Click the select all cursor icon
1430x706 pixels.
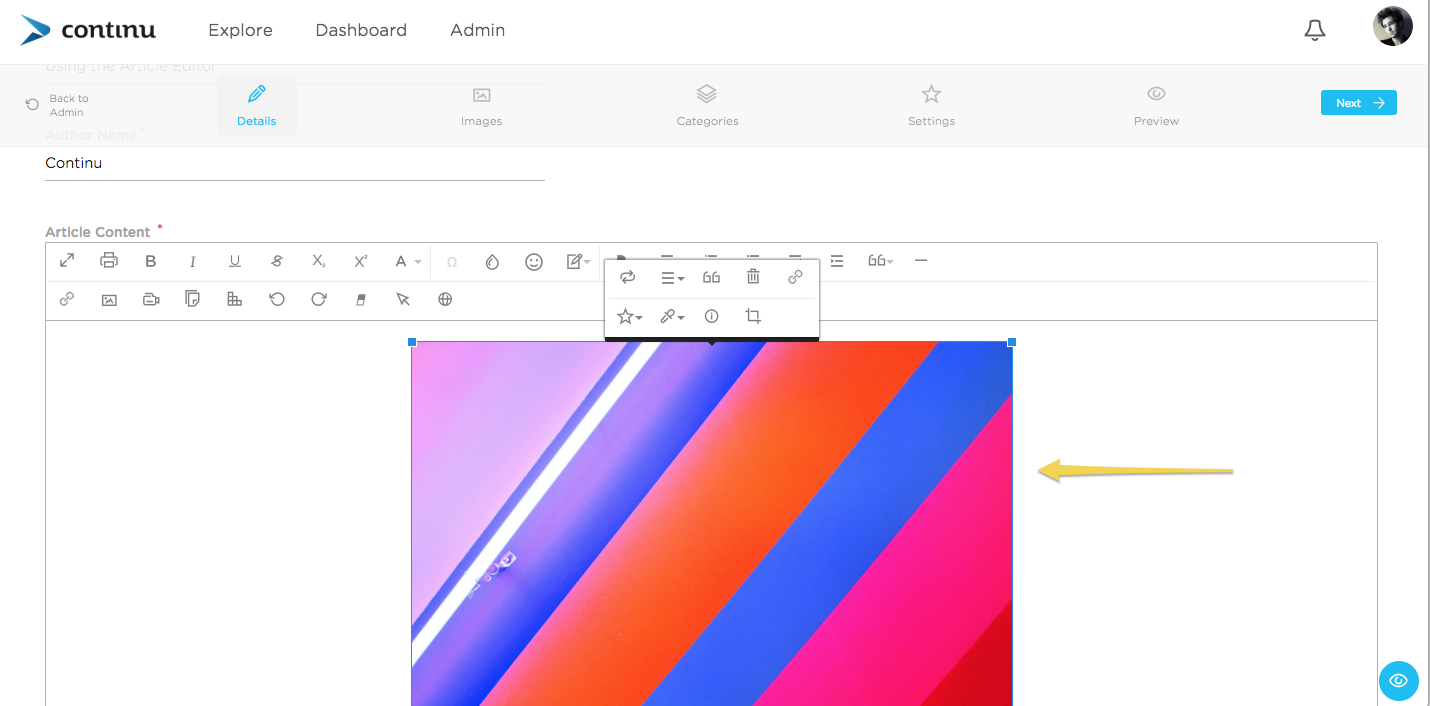tap(403, 299)
